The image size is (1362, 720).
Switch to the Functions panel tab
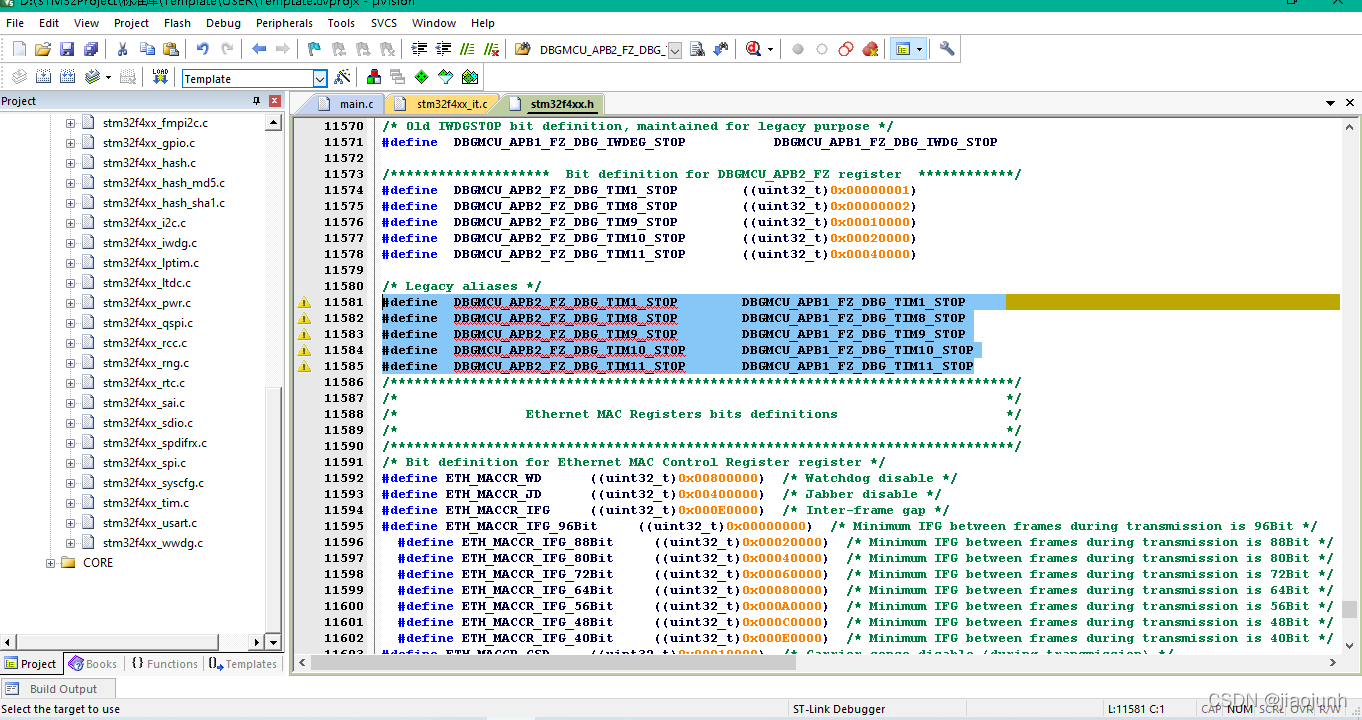[165, 664]
